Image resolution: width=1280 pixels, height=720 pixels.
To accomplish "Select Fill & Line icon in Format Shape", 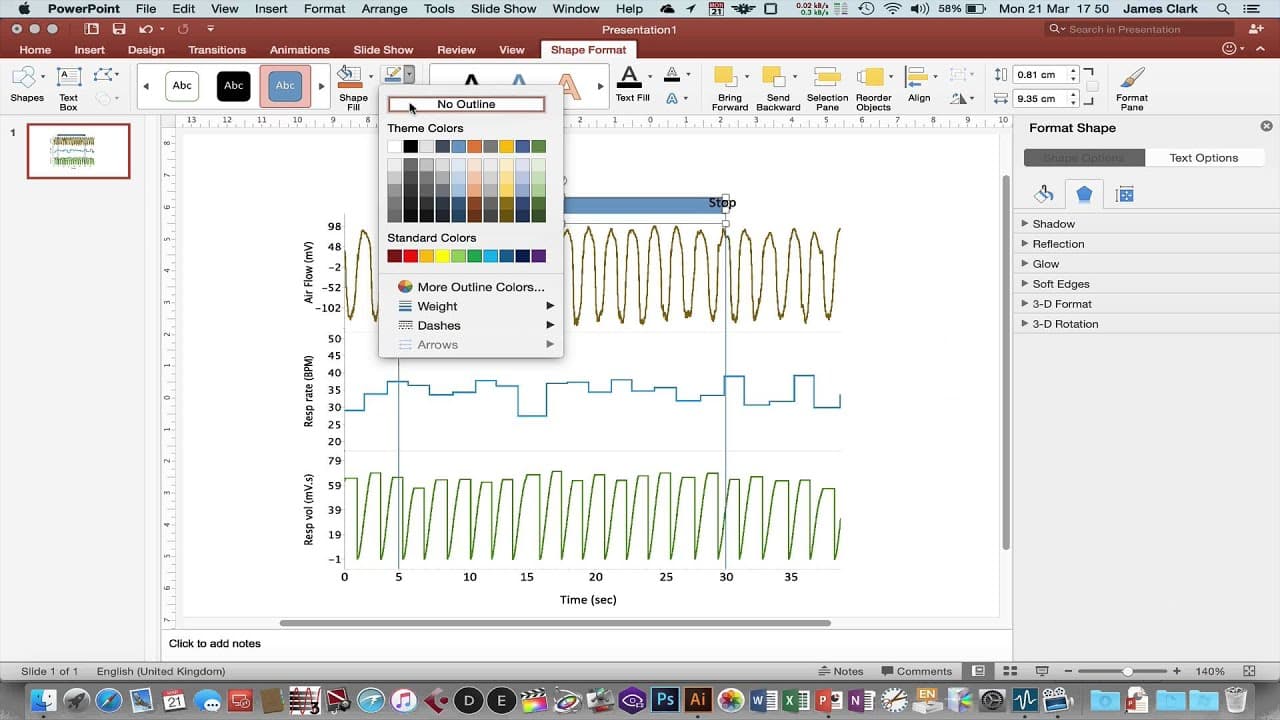I will 1044,194.
